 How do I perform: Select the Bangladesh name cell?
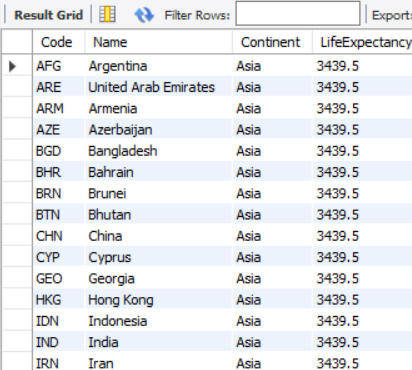point(158,151)
